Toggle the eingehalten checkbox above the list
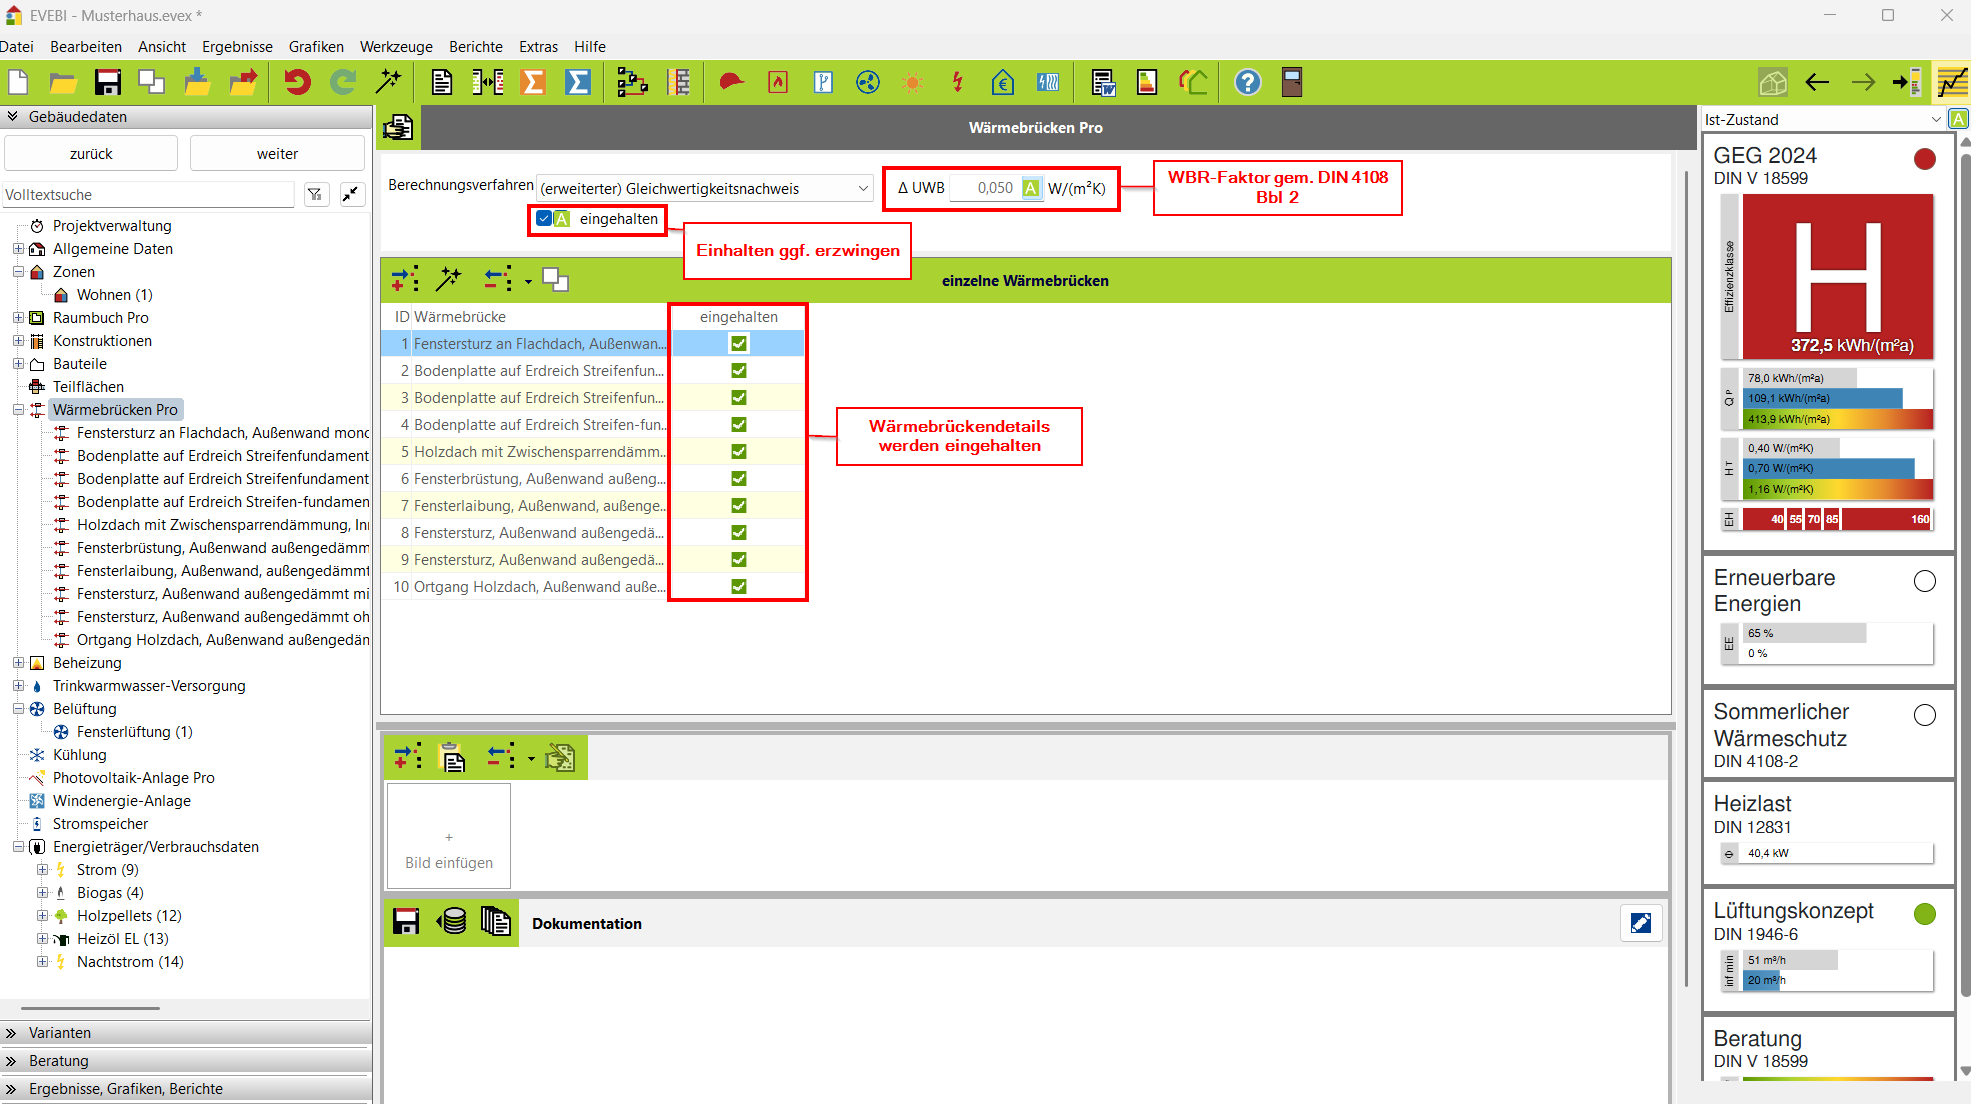The width and height of the screenshot is (1971, 1104). (x=544, y=218)
